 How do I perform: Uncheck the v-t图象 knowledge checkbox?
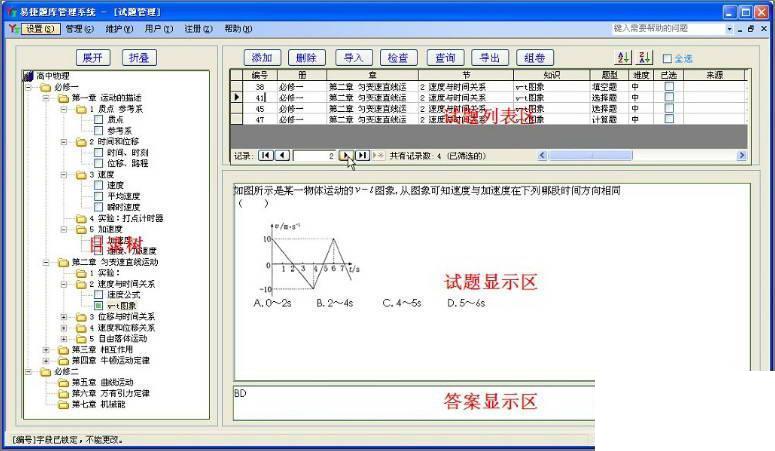coord(98,306)
